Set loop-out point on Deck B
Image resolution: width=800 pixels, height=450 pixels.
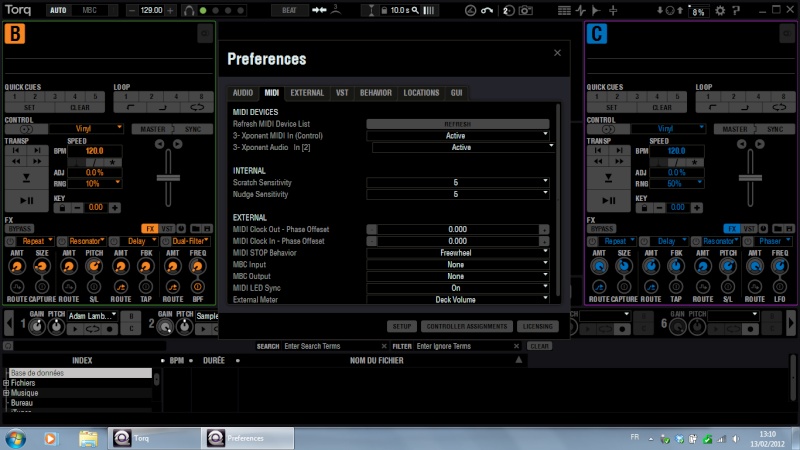coord(163,108)
